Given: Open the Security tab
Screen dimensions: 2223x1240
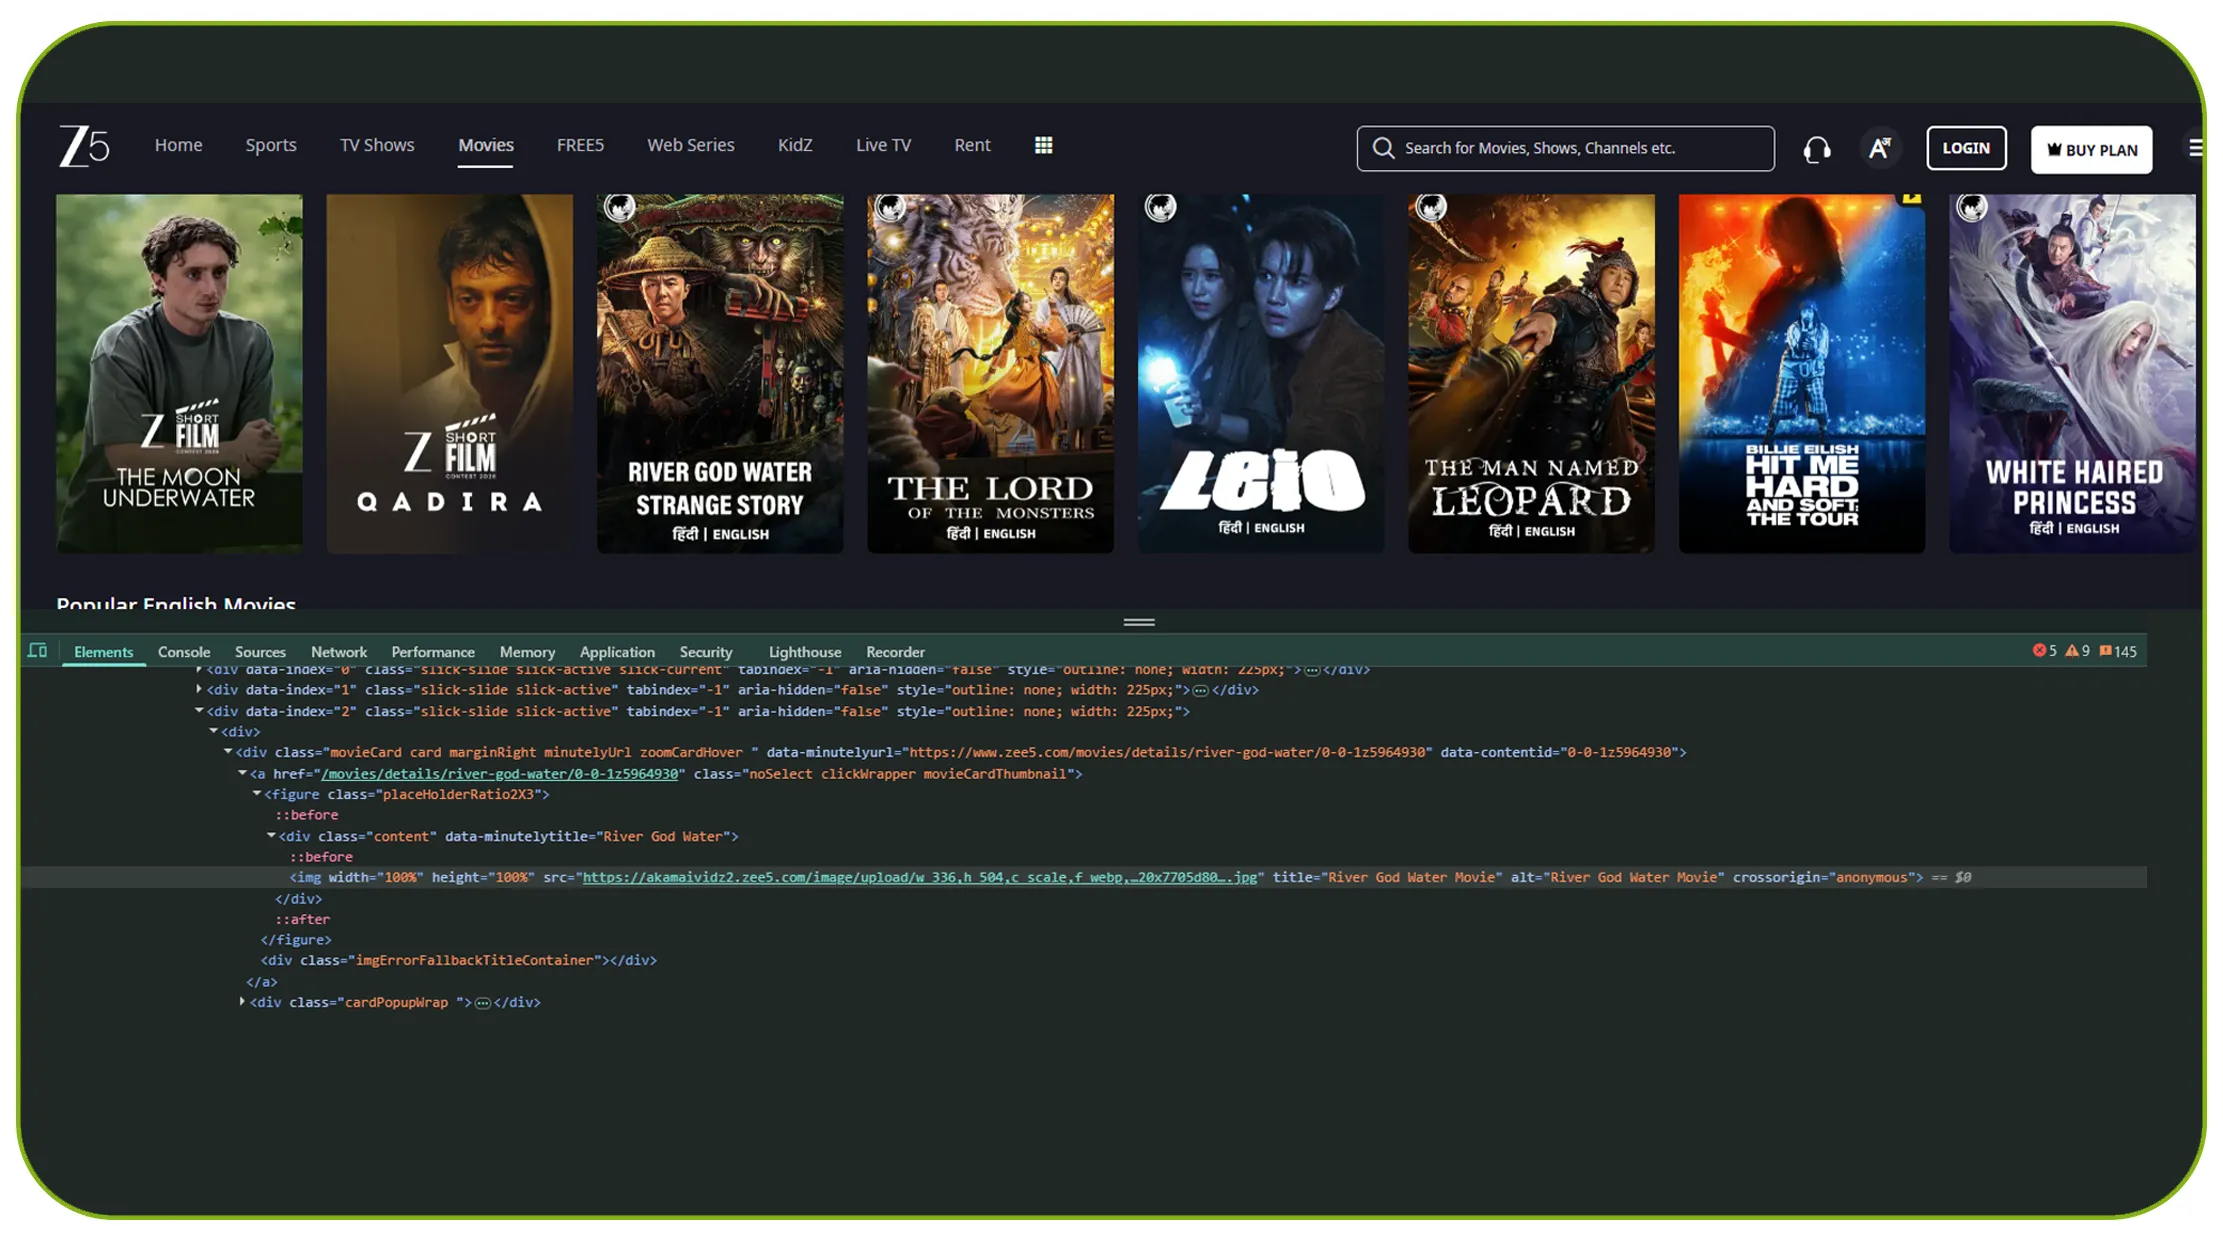Looking at the screenshot, I should point(706,652).
